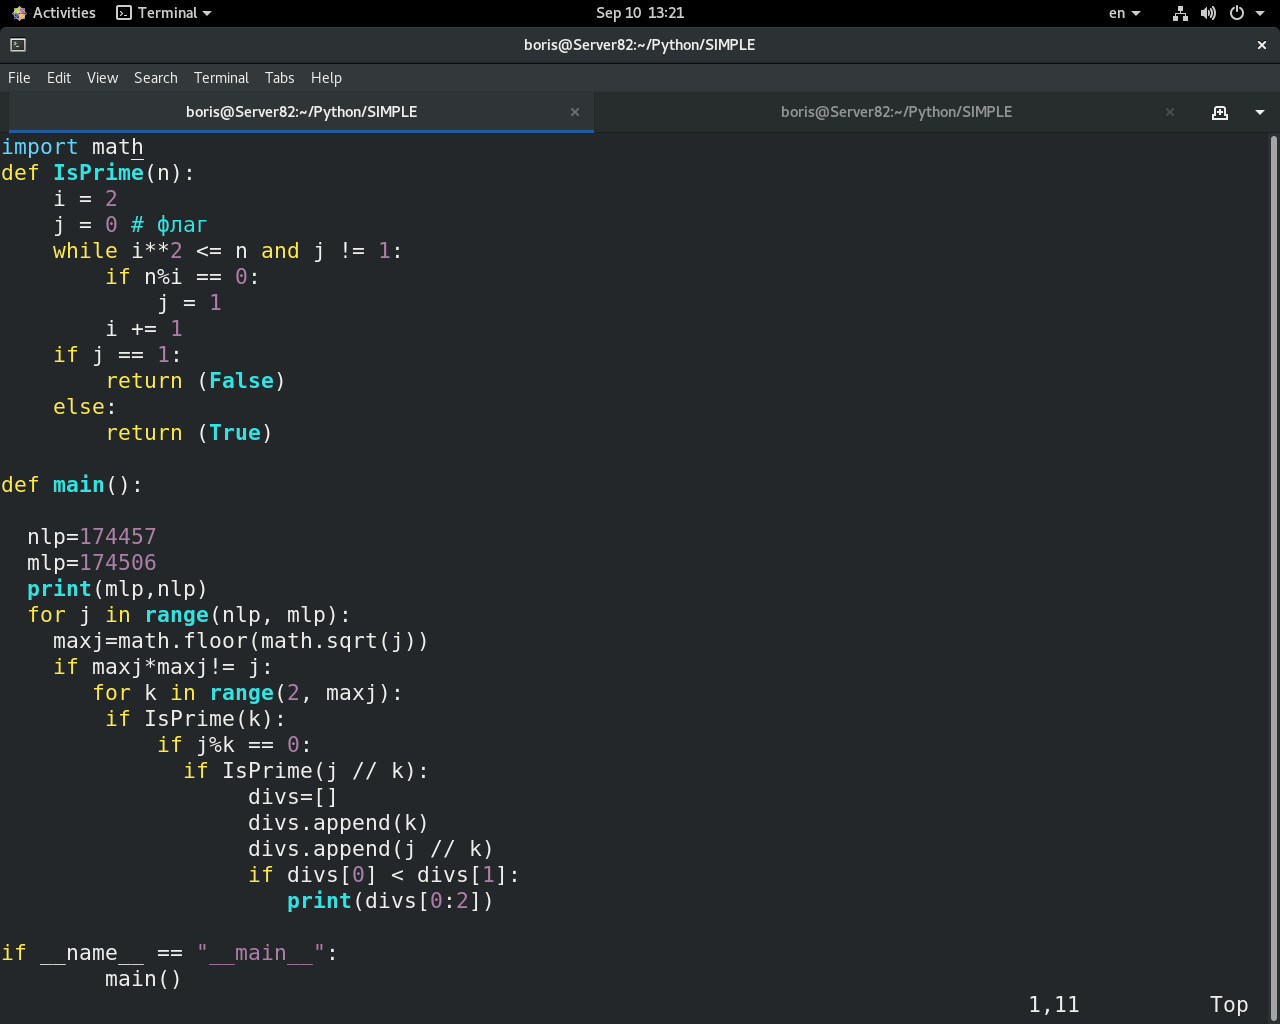Image resolution: width=1280 pixels, height=1024 pixels.
Task: Open the Tabs menu
Action: click(280, 78)
